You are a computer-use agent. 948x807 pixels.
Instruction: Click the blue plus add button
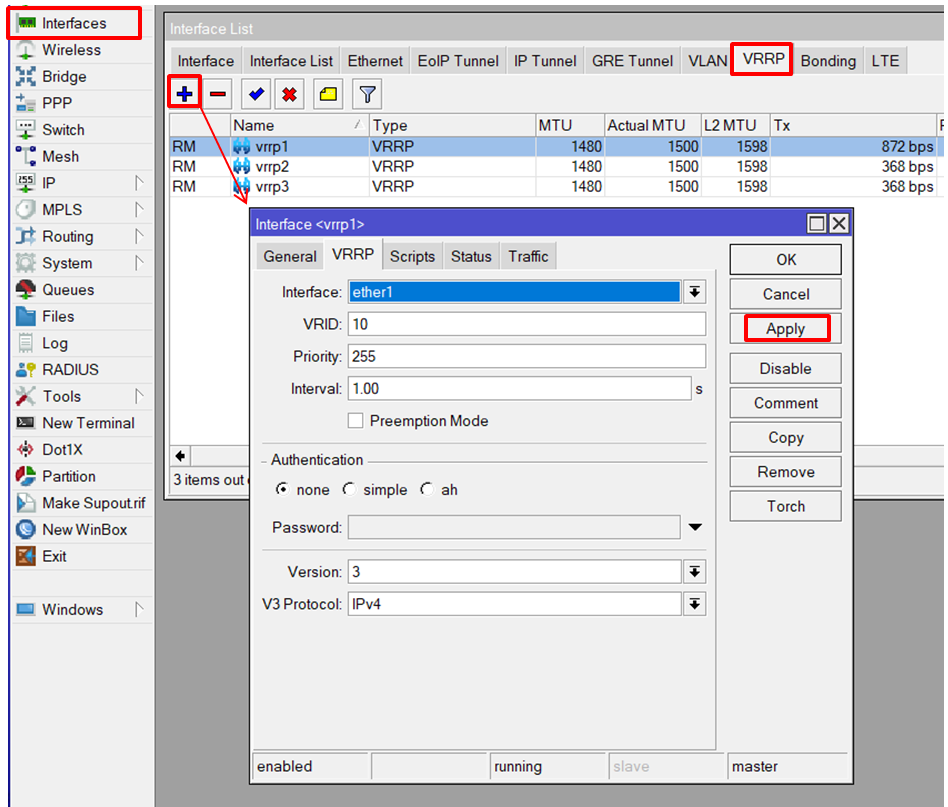coord(185,95)
